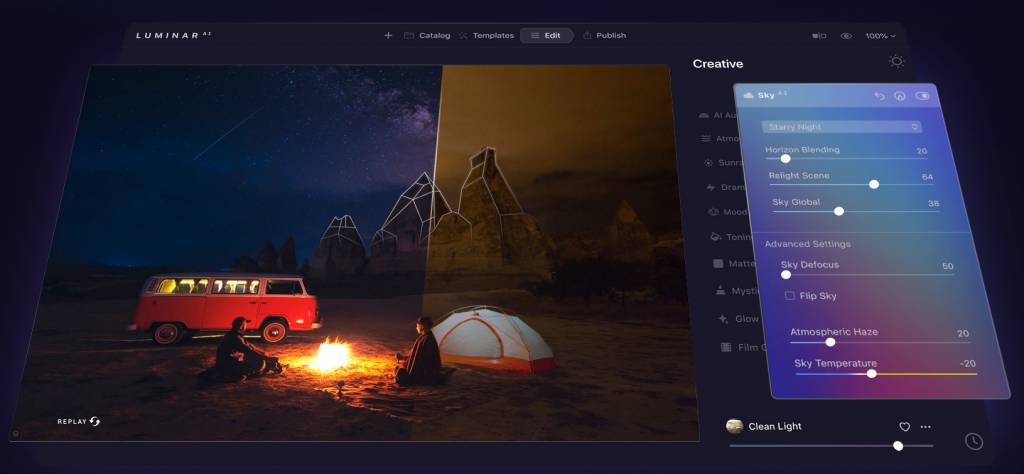The width and height of the screenshot is (1024, 474).
Task: Open the Sky AI mask icon
Action: 900,96
